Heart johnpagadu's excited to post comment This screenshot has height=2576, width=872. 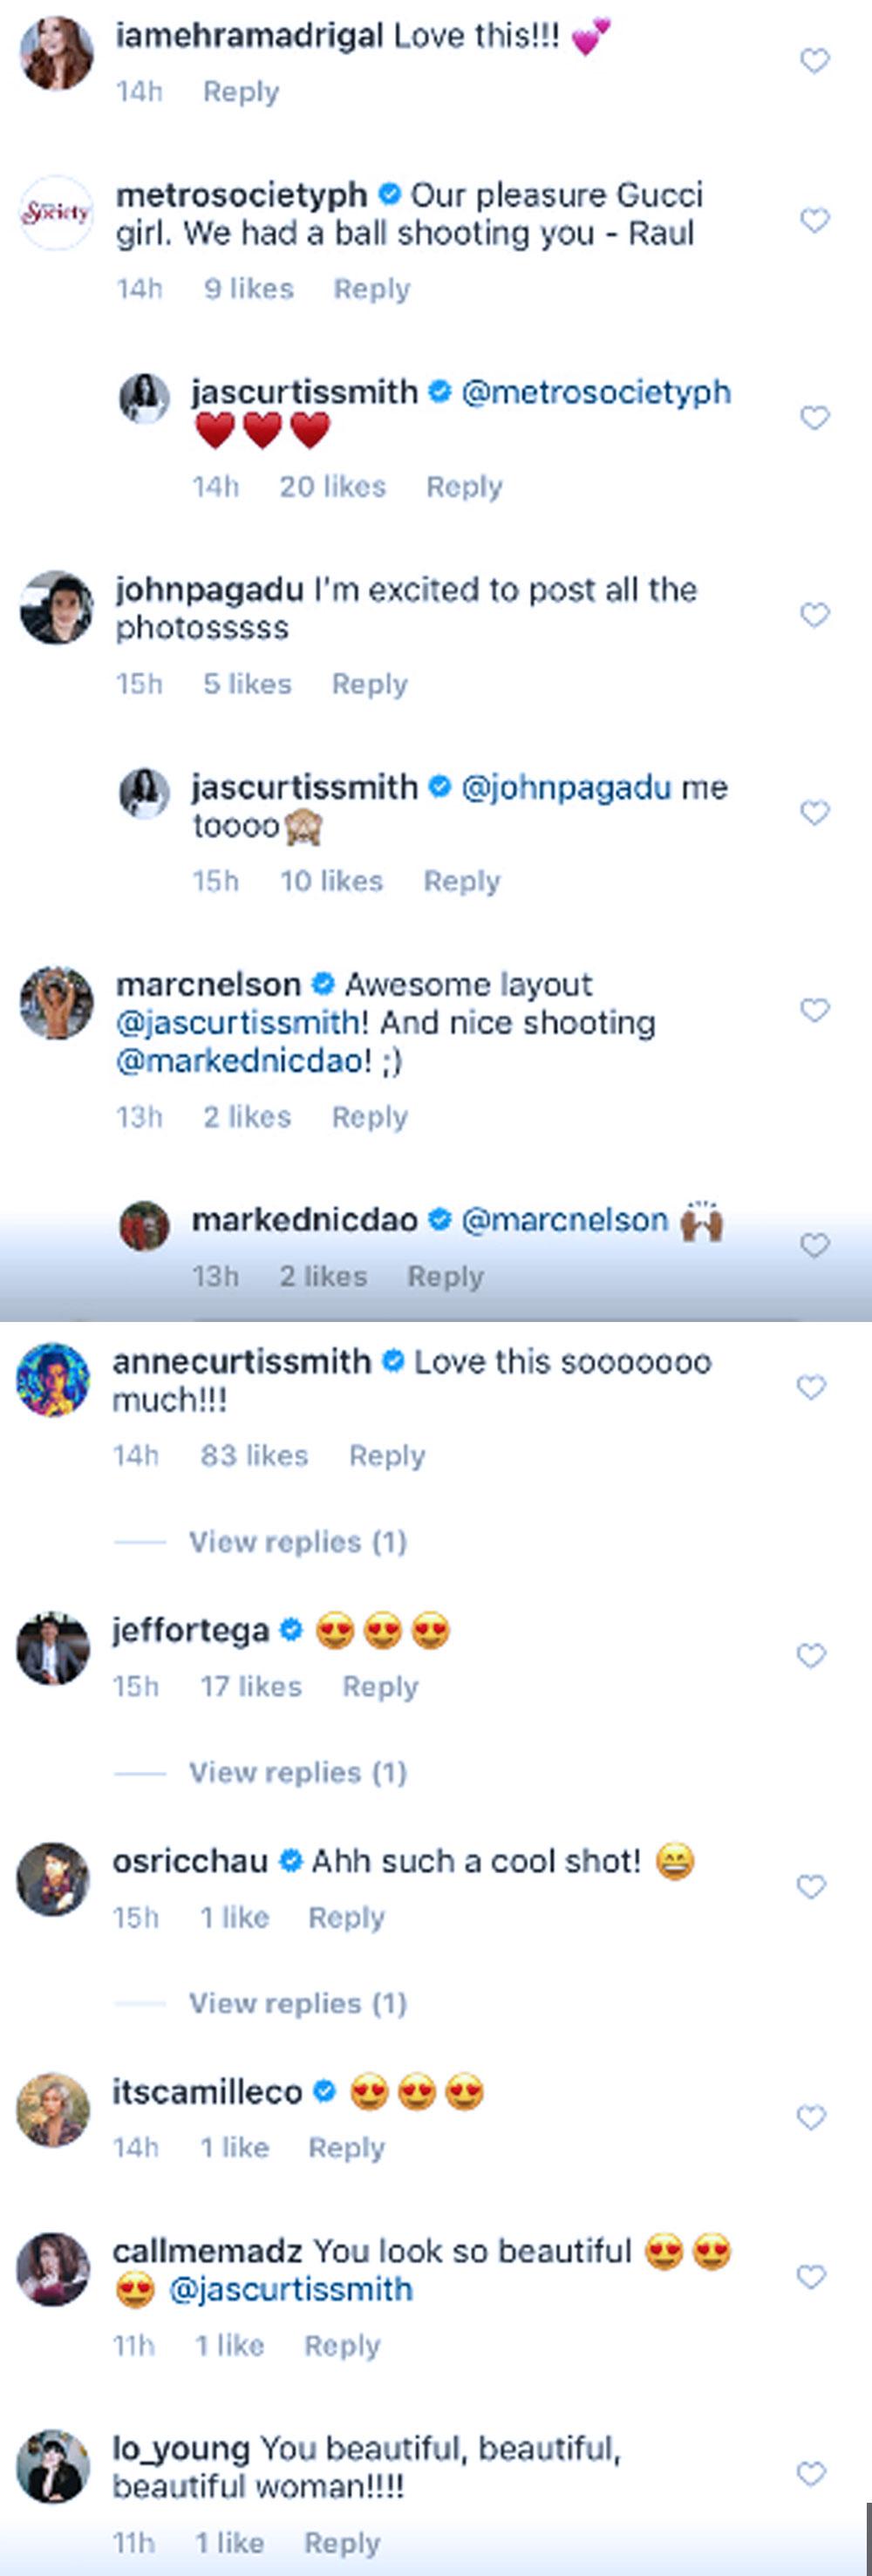click(815, 615)
